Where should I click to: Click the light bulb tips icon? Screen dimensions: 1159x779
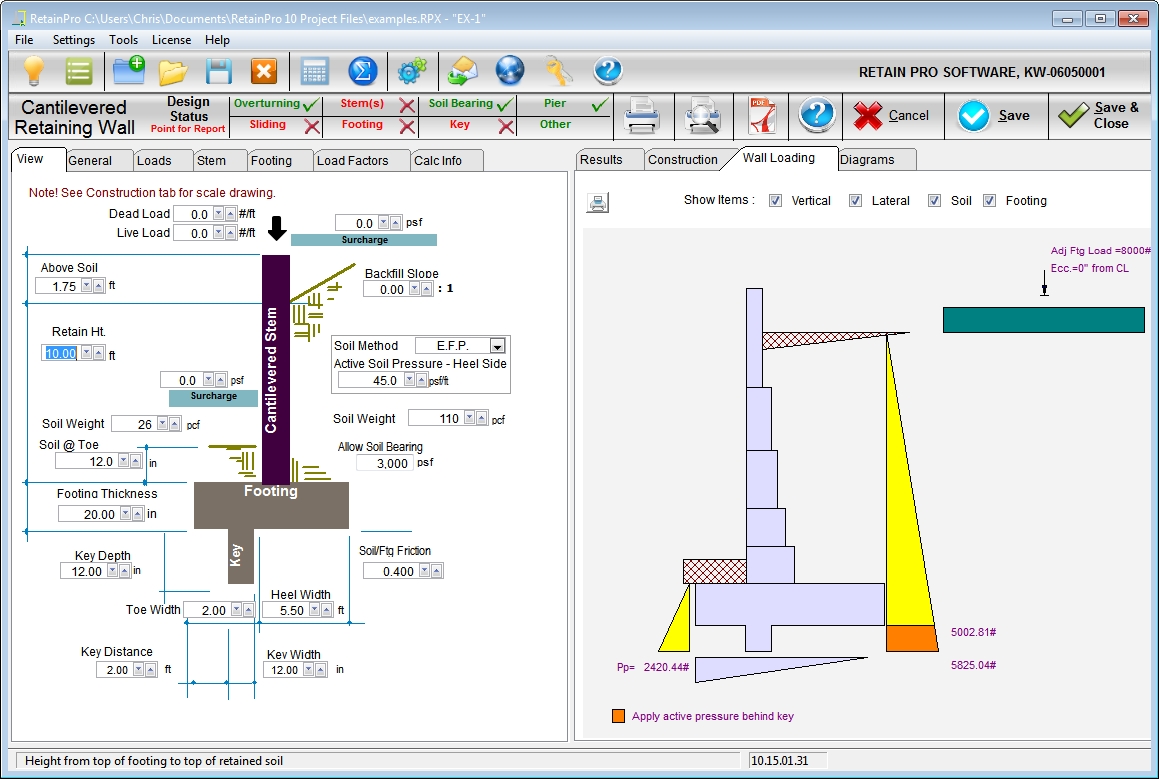33,72
